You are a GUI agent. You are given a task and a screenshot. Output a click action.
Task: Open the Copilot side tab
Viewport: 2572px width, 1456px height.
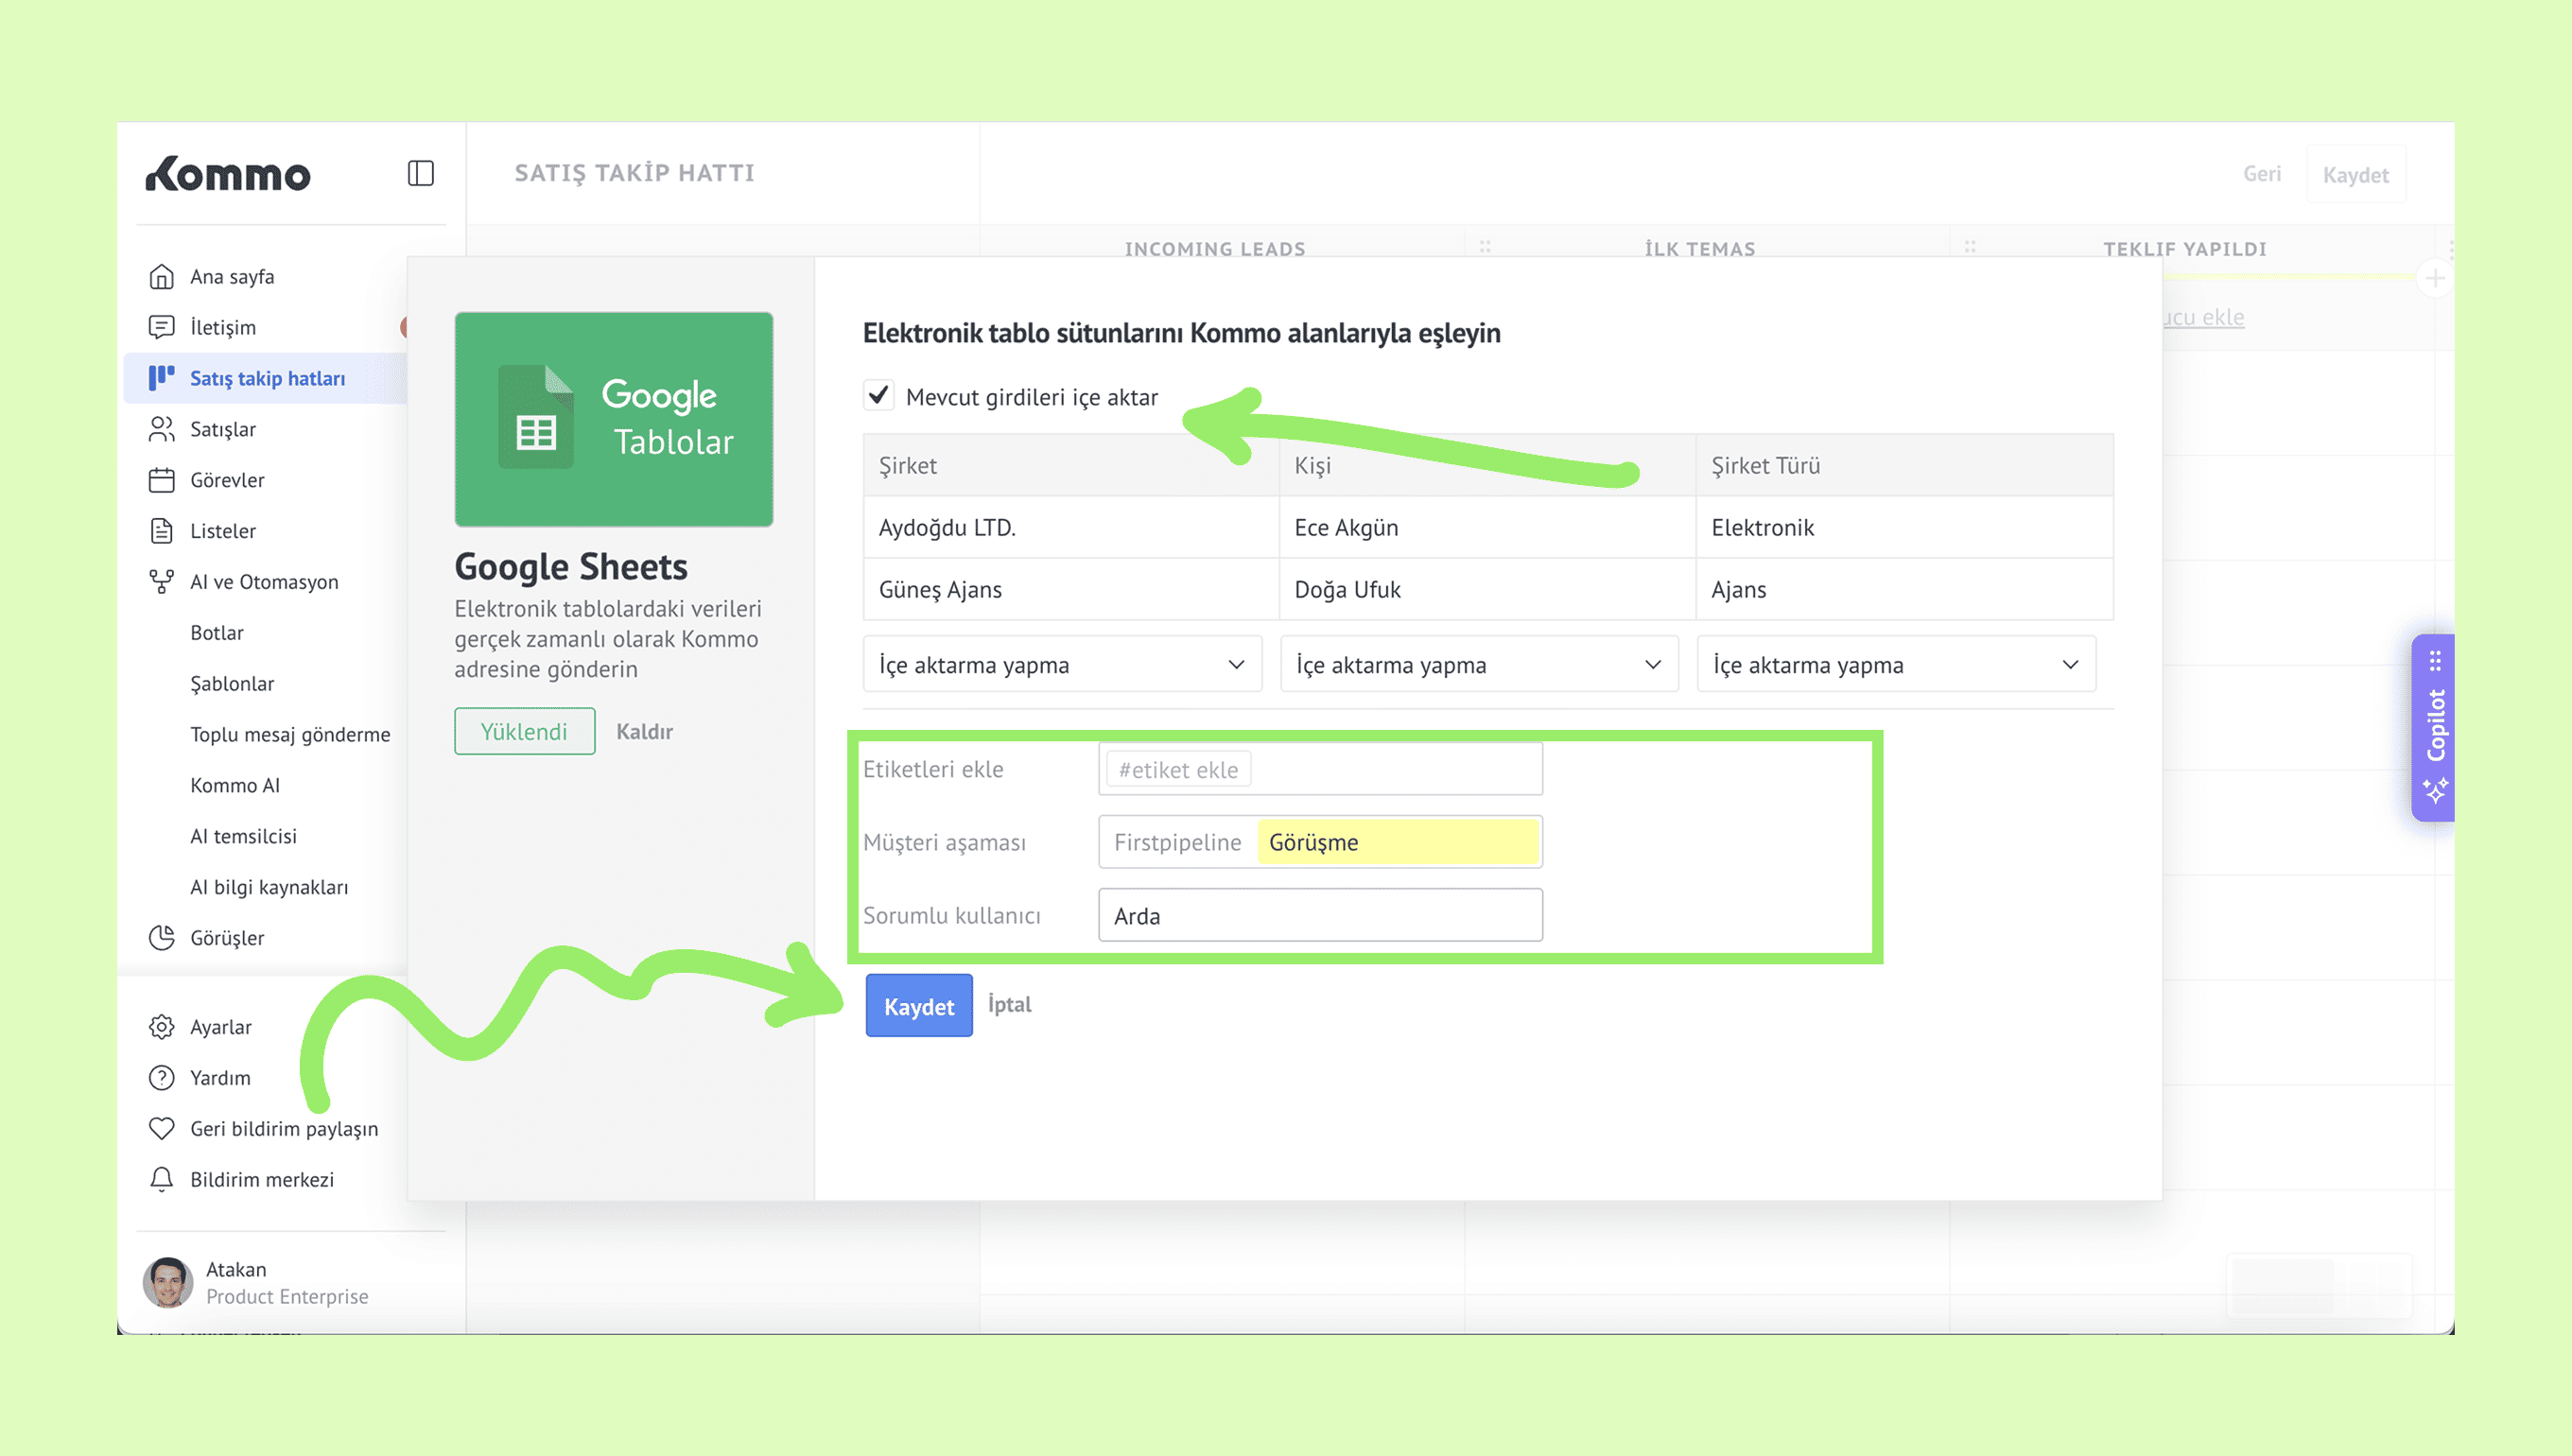2434,727
